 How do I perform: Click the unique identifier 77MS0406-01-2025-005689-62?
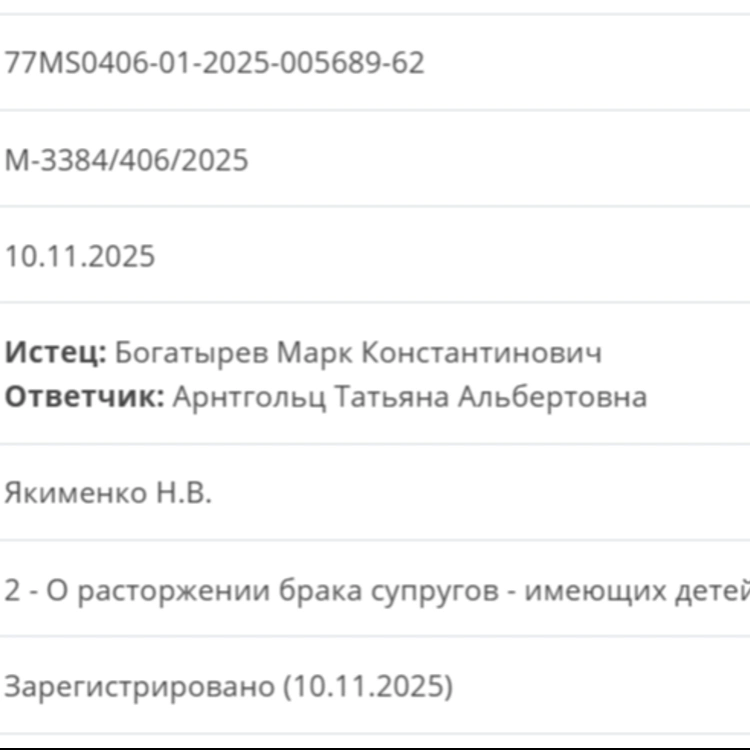[x=215, y=63]
